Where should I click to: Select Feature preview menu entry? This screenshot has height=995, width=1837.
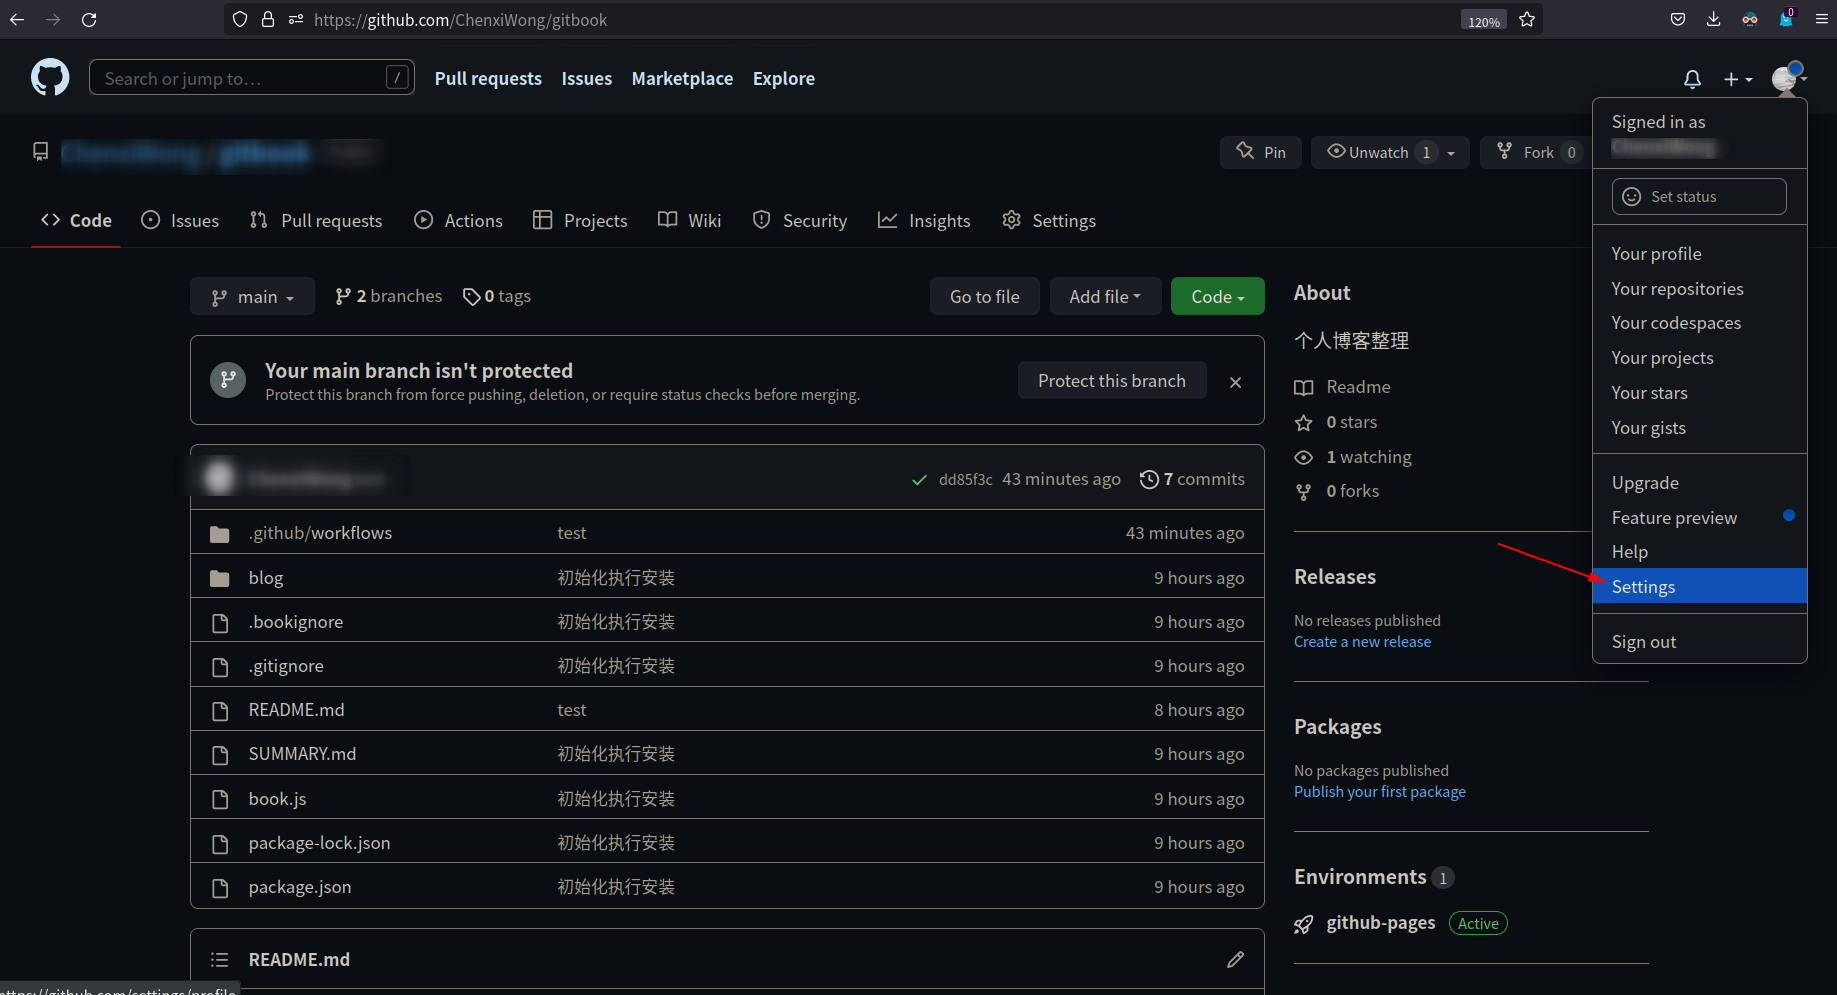click(x=1700, y=518)
